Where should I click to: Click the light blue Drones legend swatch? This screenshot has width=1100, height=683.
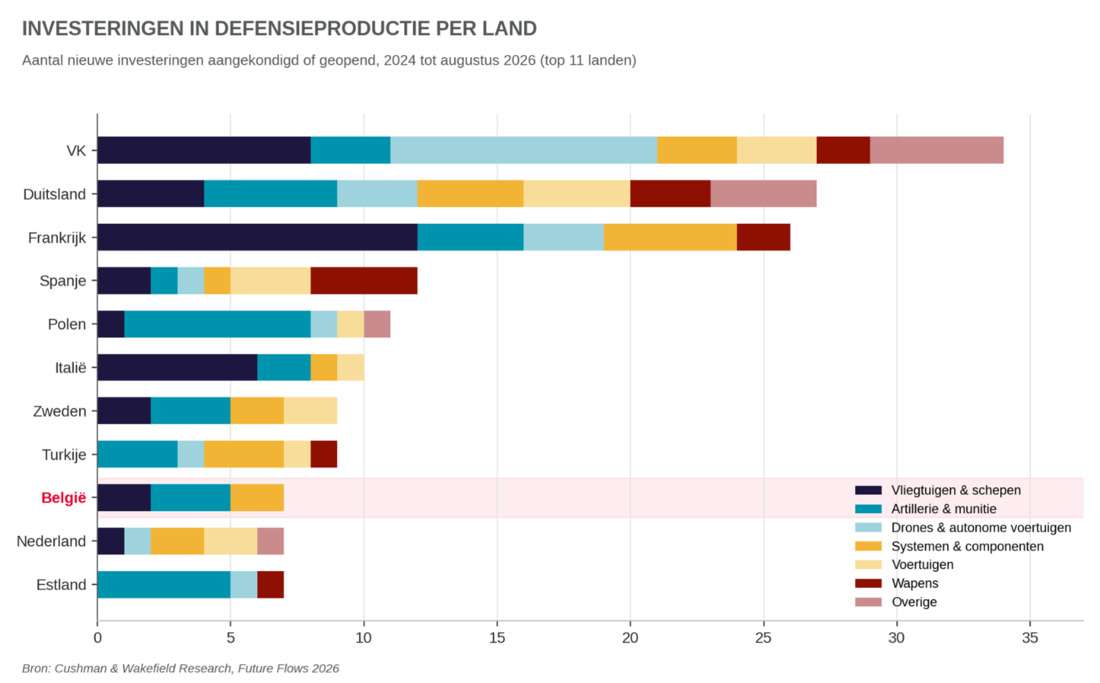868,527
